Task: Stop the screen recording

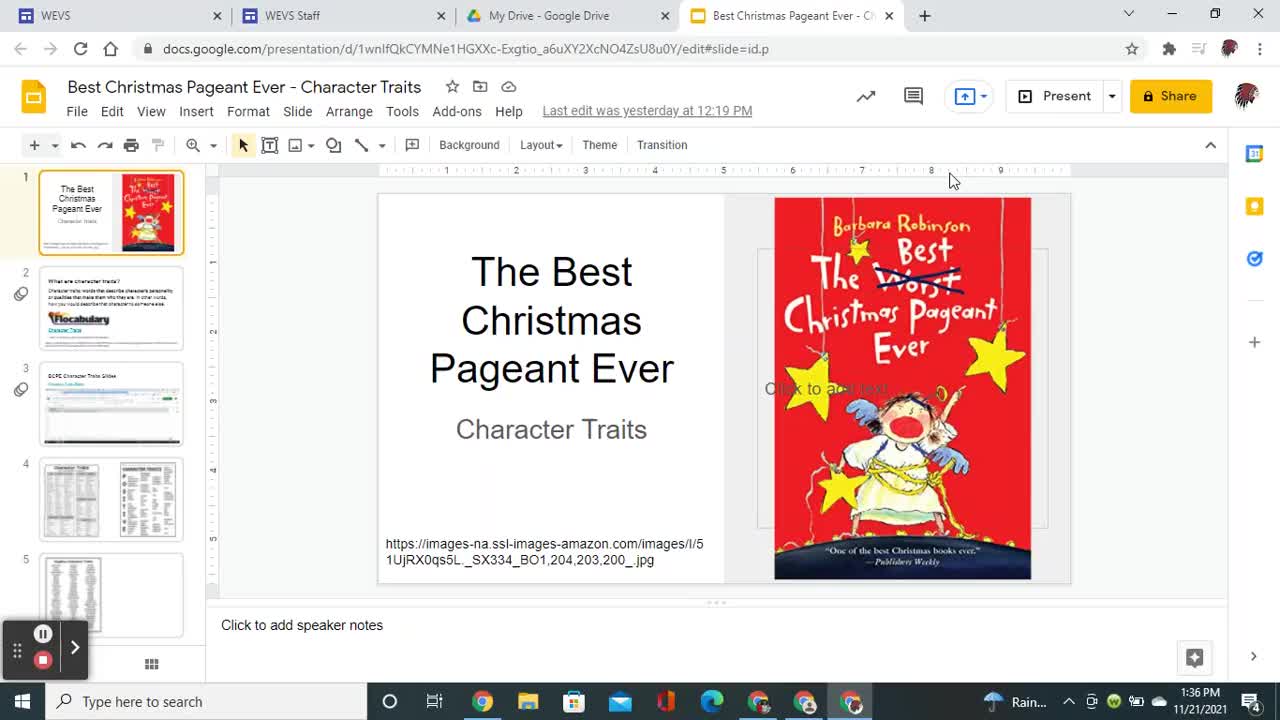Action: click(43, 660)
